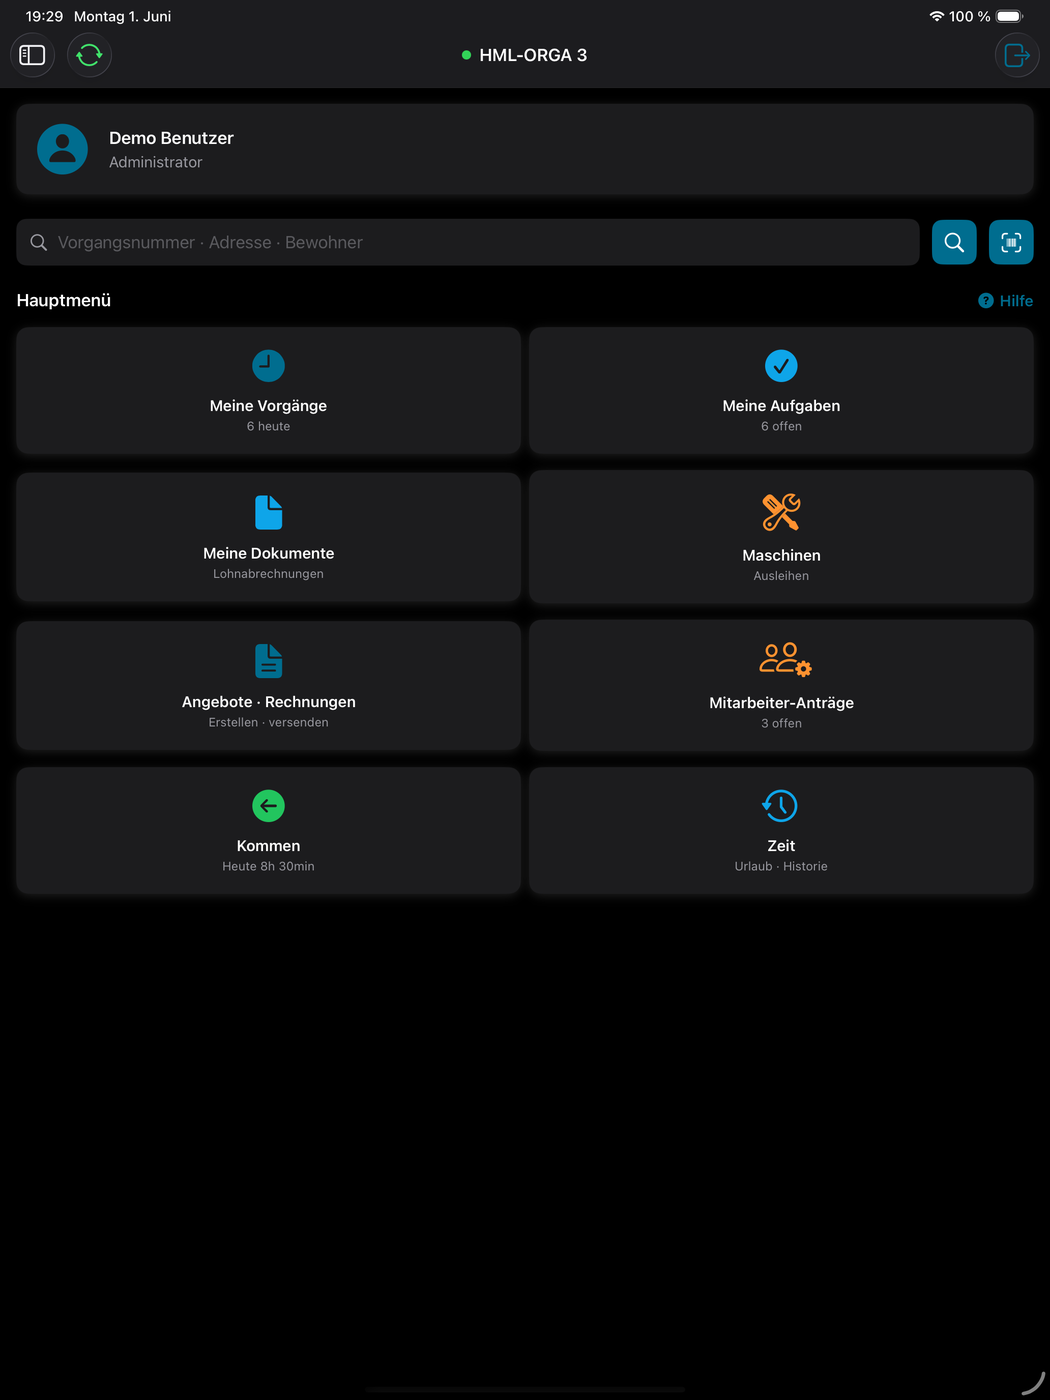The width and height of the screenshot is (1050, 1400).
Task: Tap the Kommen label
Action: coord(268,846)
